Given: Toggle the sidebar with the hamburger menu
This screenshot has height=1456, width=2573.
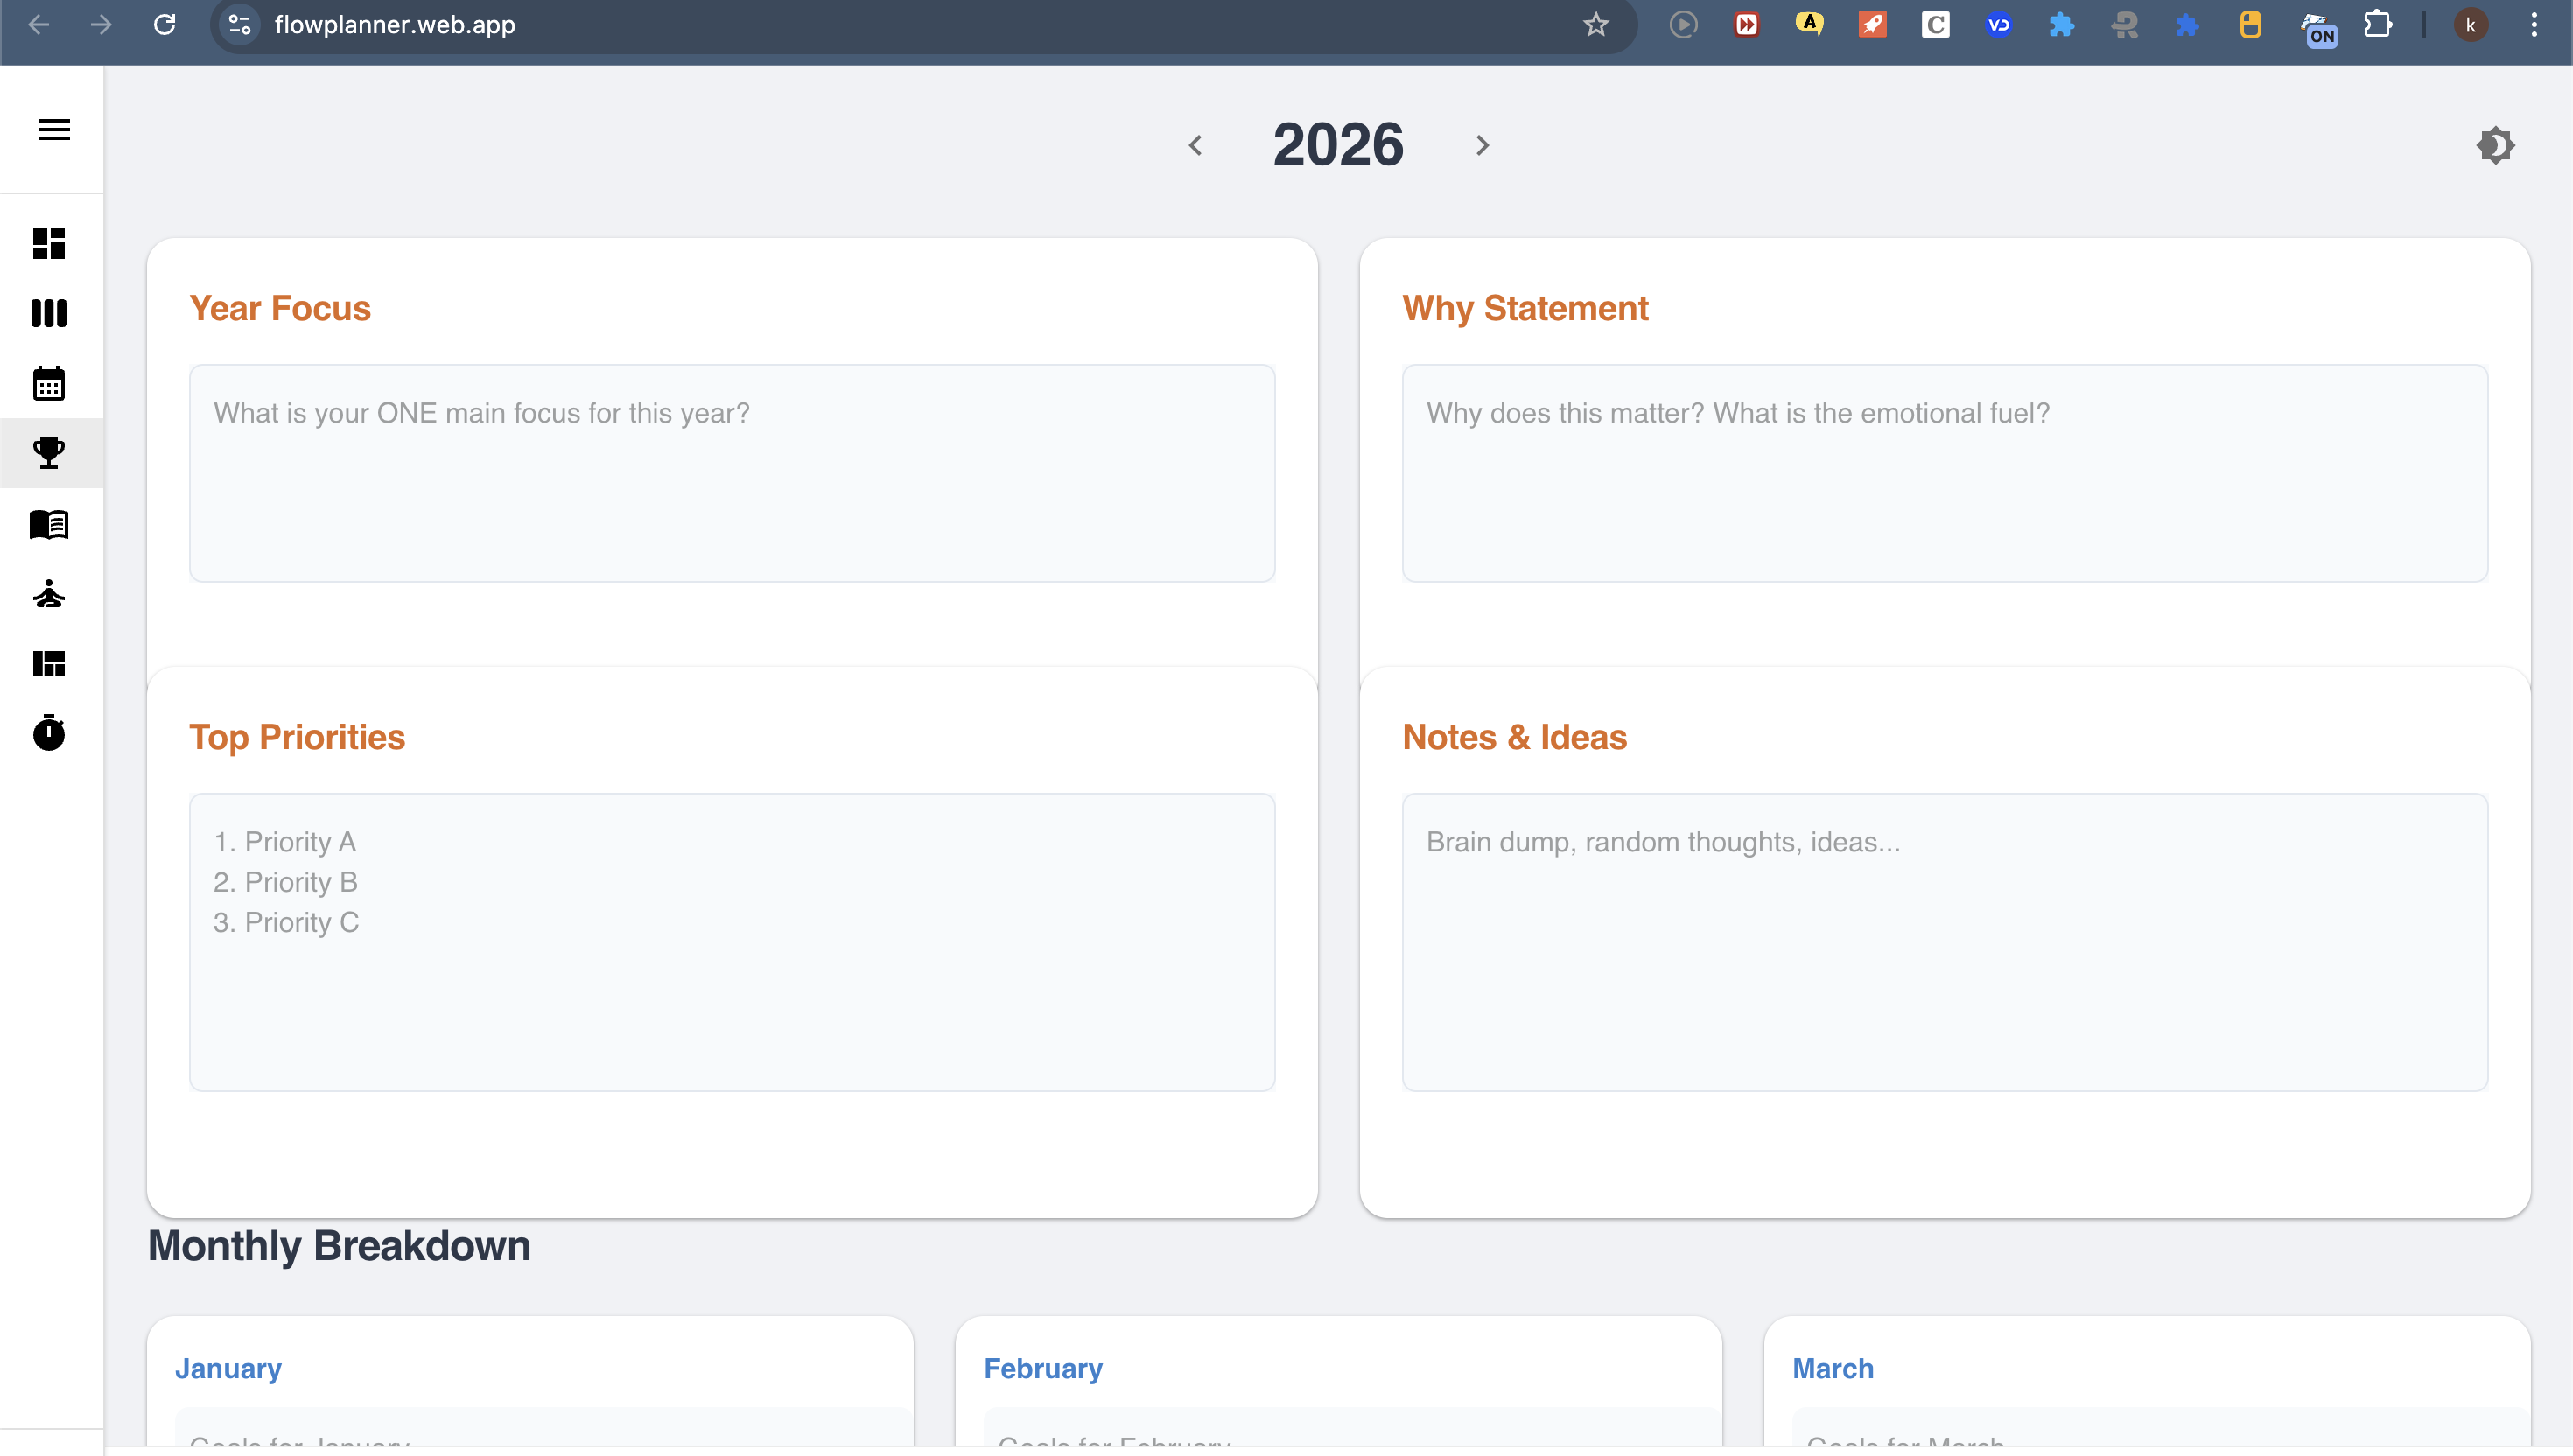Looking at the screenshot, I should click(x=53, y=129).
